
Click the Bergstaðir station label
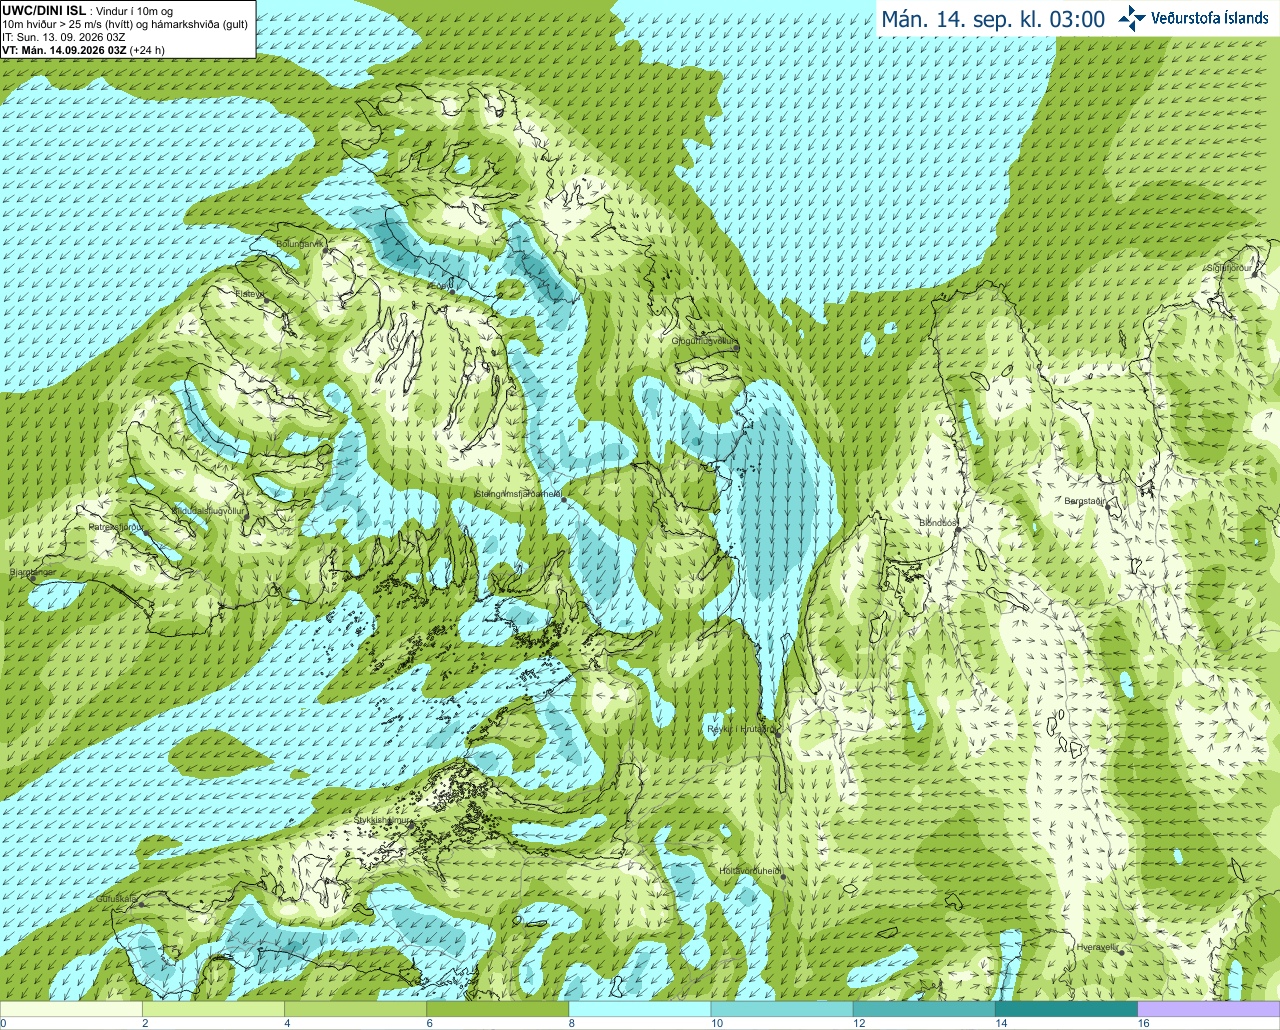(x=1083, y=501)
